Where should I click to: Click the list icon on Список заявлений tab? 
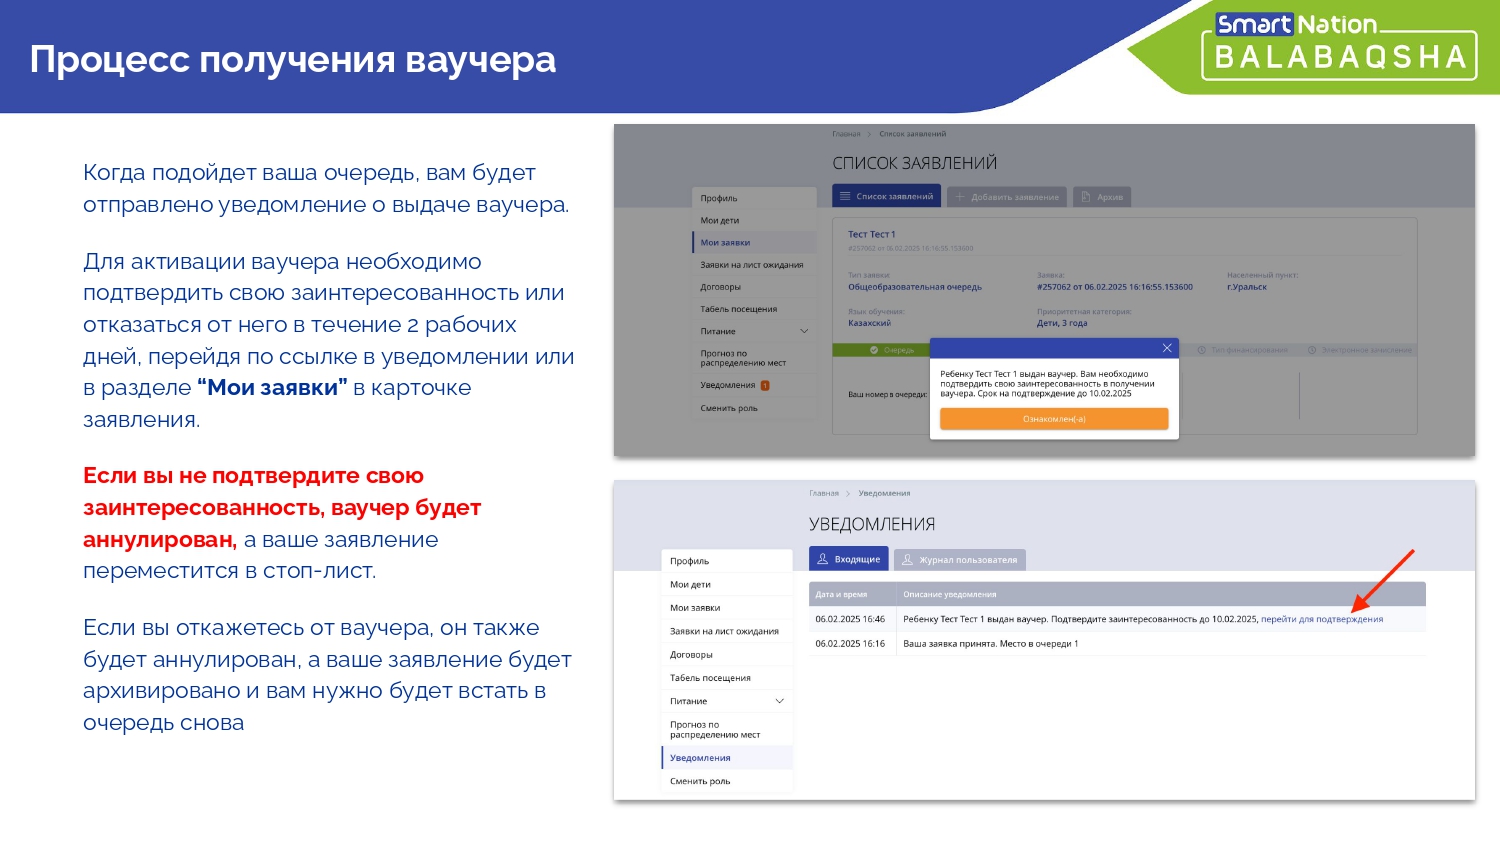click(x=845, y=197)
